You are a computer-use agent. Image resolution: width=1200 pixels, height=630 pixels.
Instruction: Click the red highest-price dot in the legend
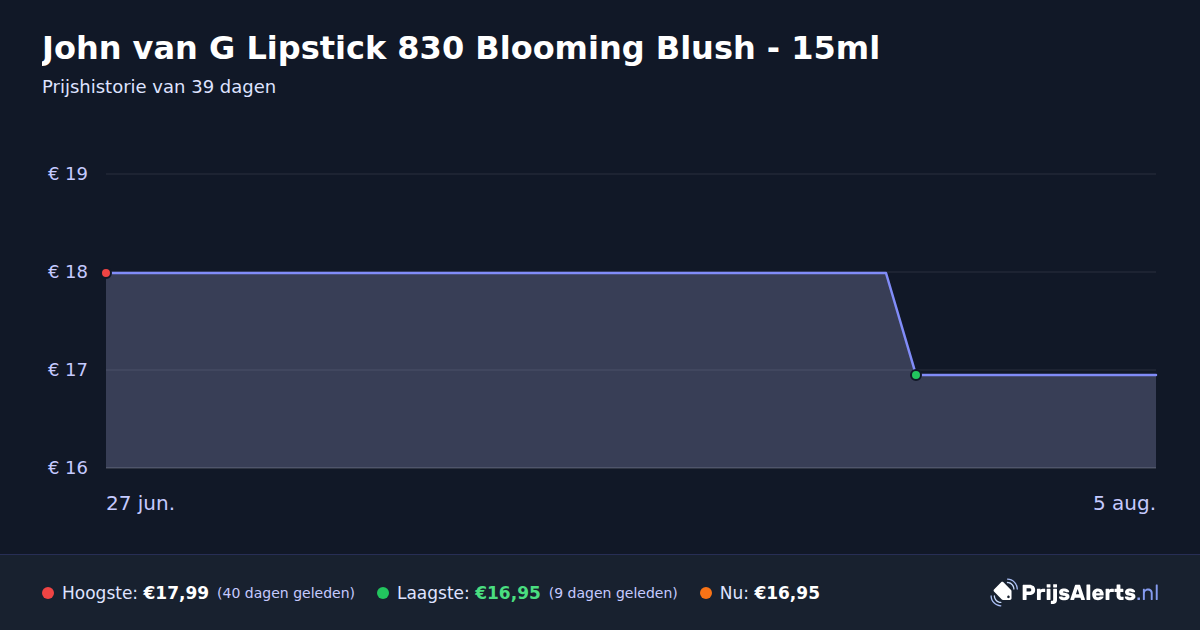pos(48,593)
